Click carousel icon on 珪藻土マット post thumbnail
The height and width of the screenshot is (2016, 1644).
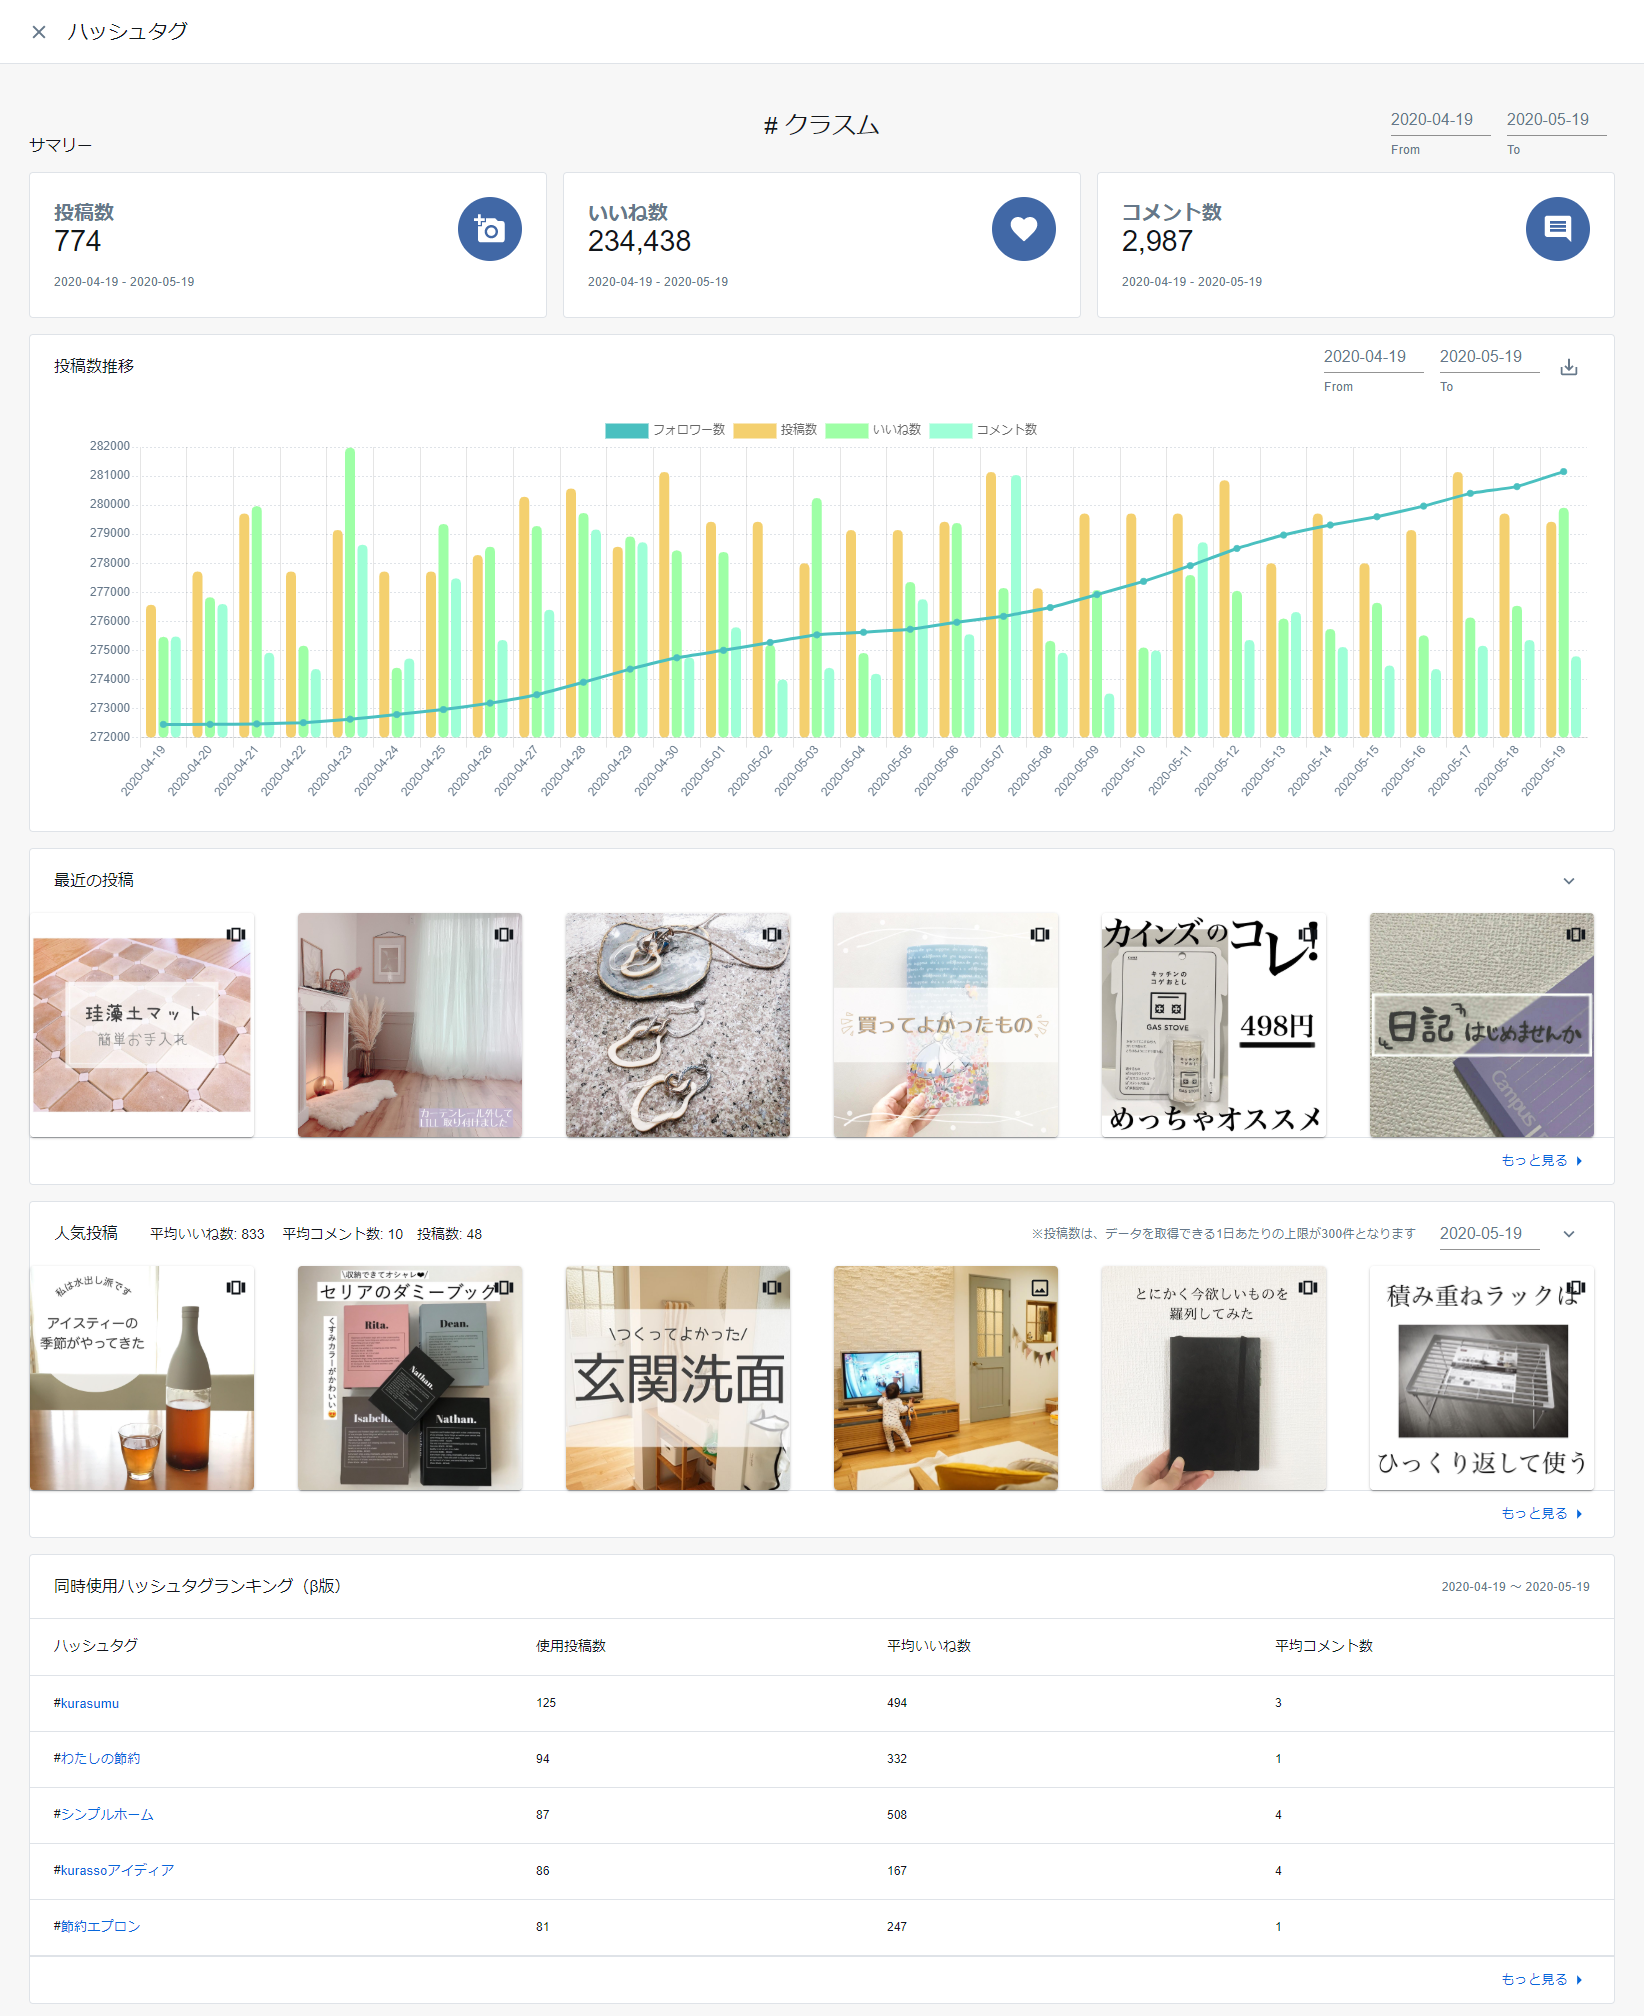click(x=236, y=934)
